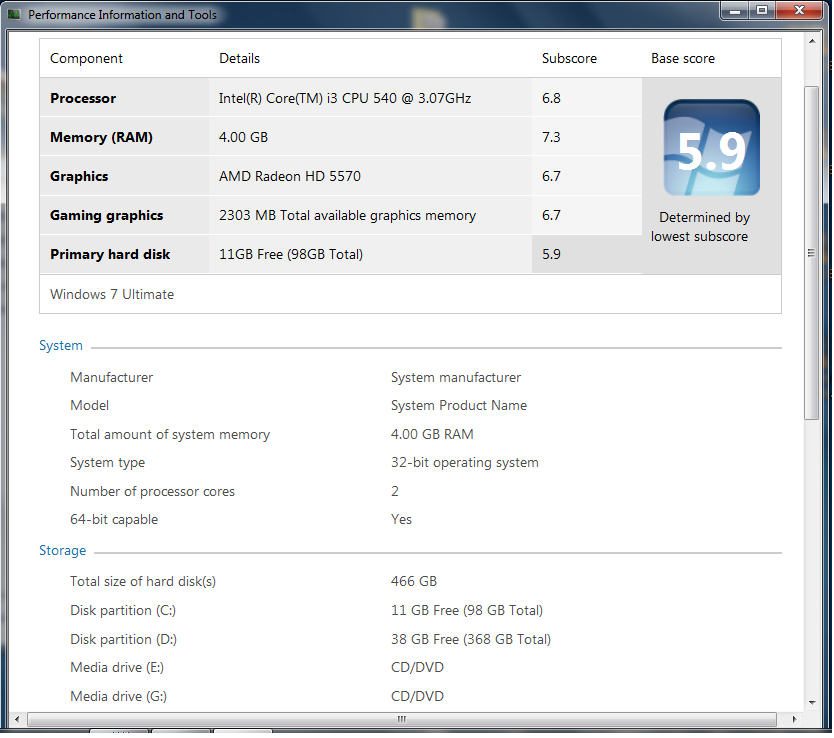Click 2303 MB Total available graphics memory
Image resolution: width=834 pixels, height=738 pixels.
point(347,215)
